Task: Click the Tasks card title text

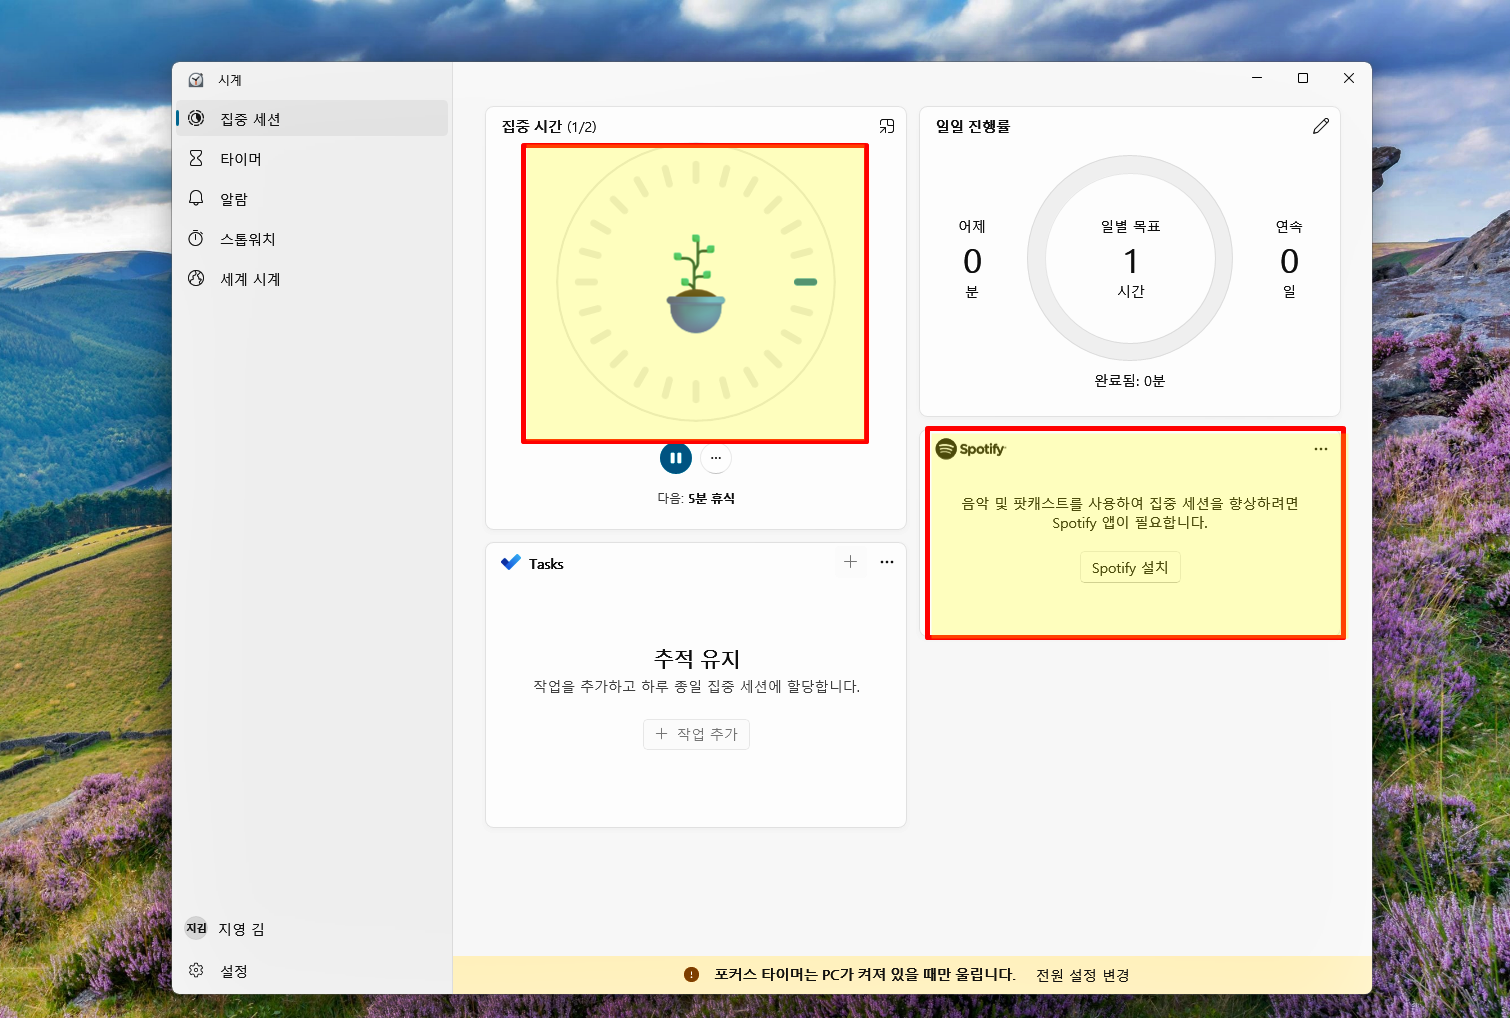Action: click(546, 564)
